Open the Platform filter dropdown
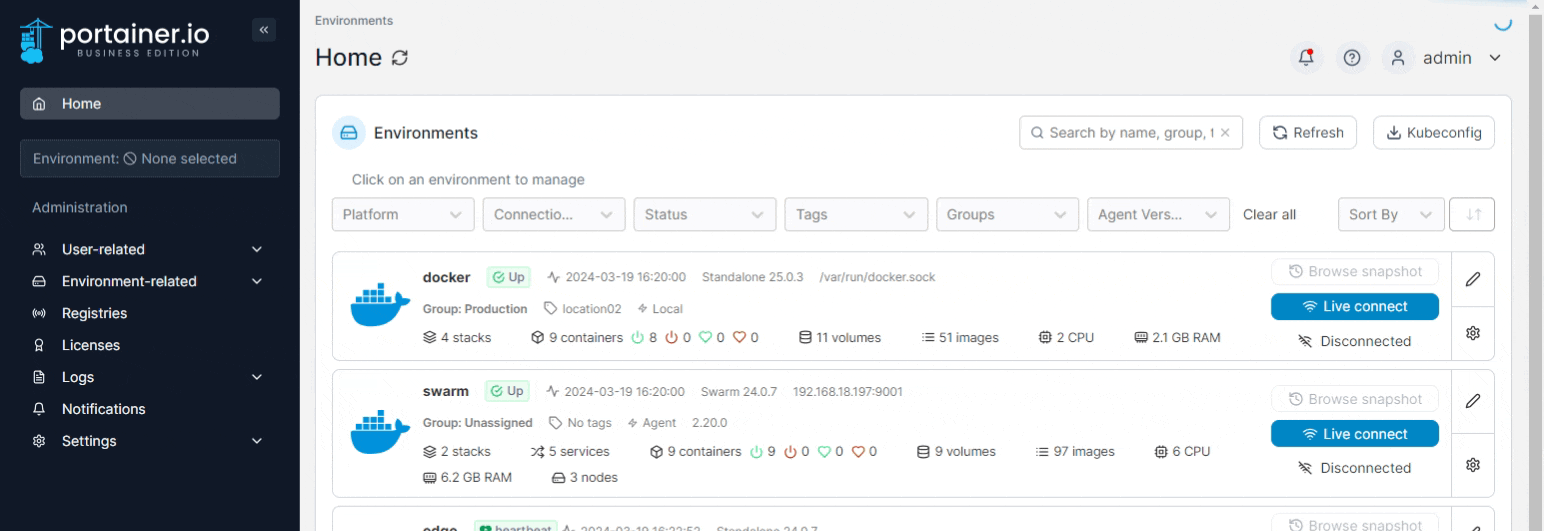Screen dimensions: 1544x531 [403, 215]
